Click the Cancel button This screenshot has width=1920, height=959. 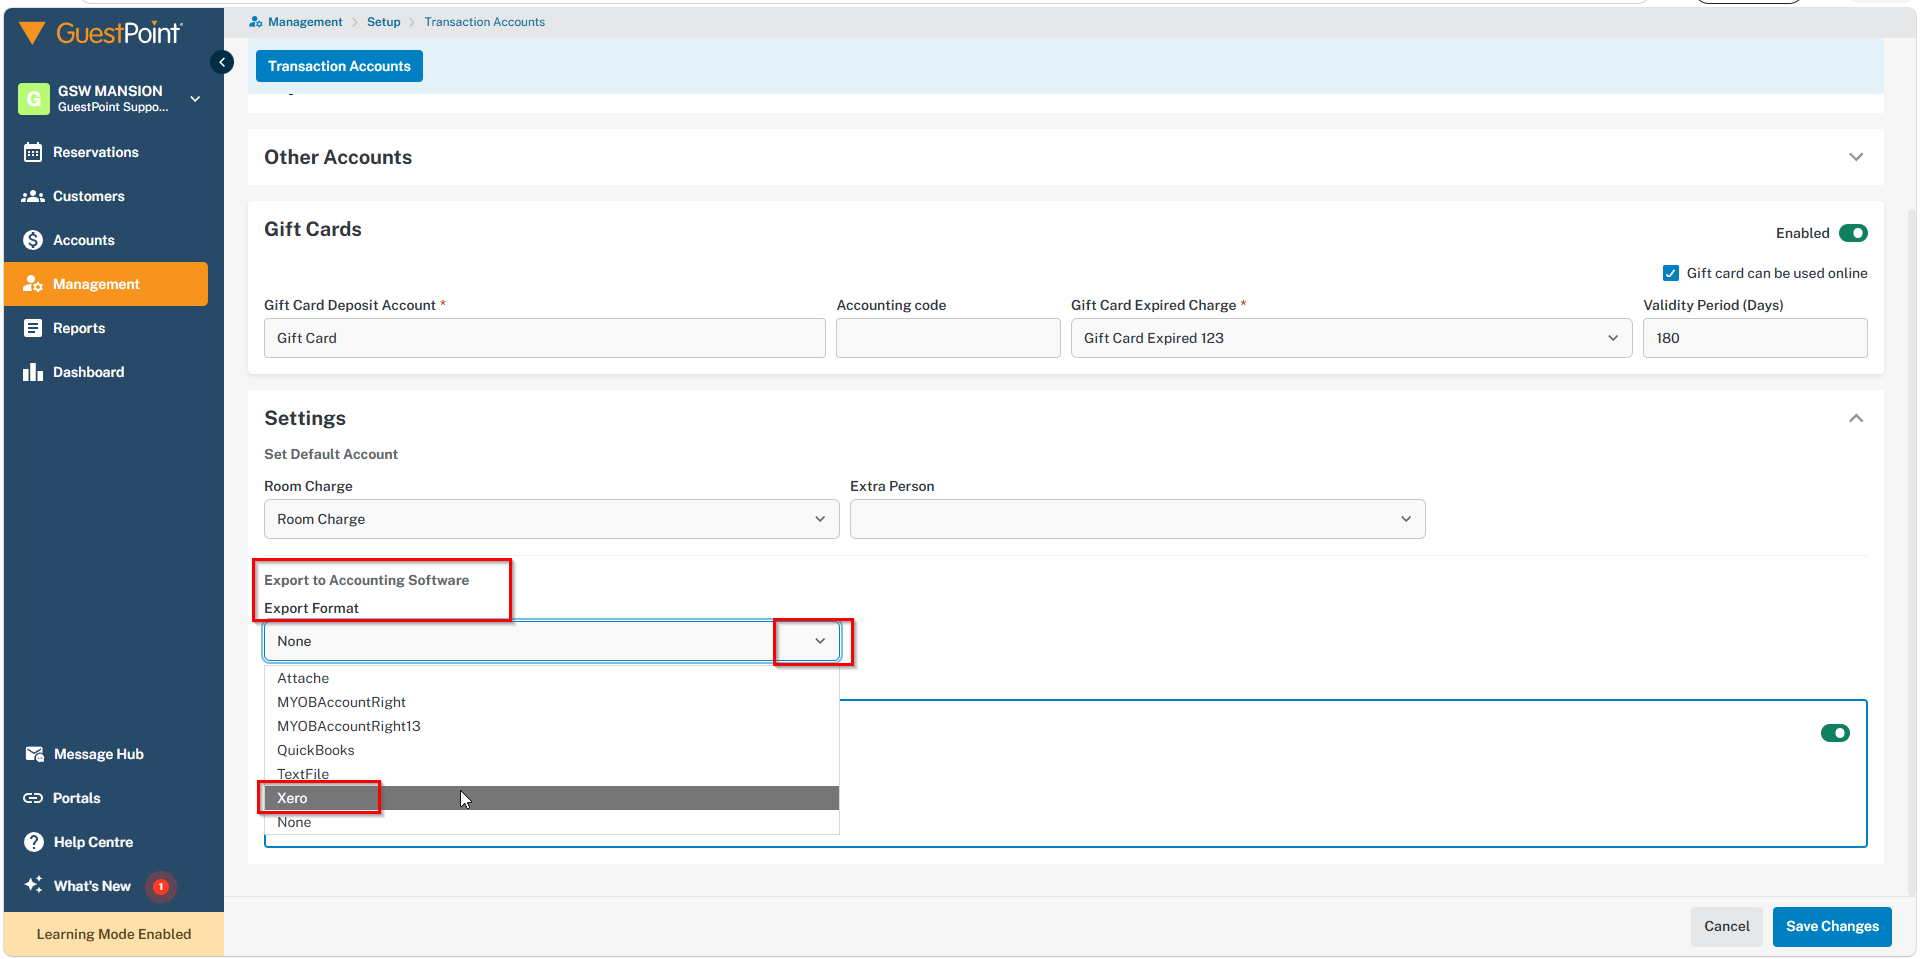pos(1726,926)
